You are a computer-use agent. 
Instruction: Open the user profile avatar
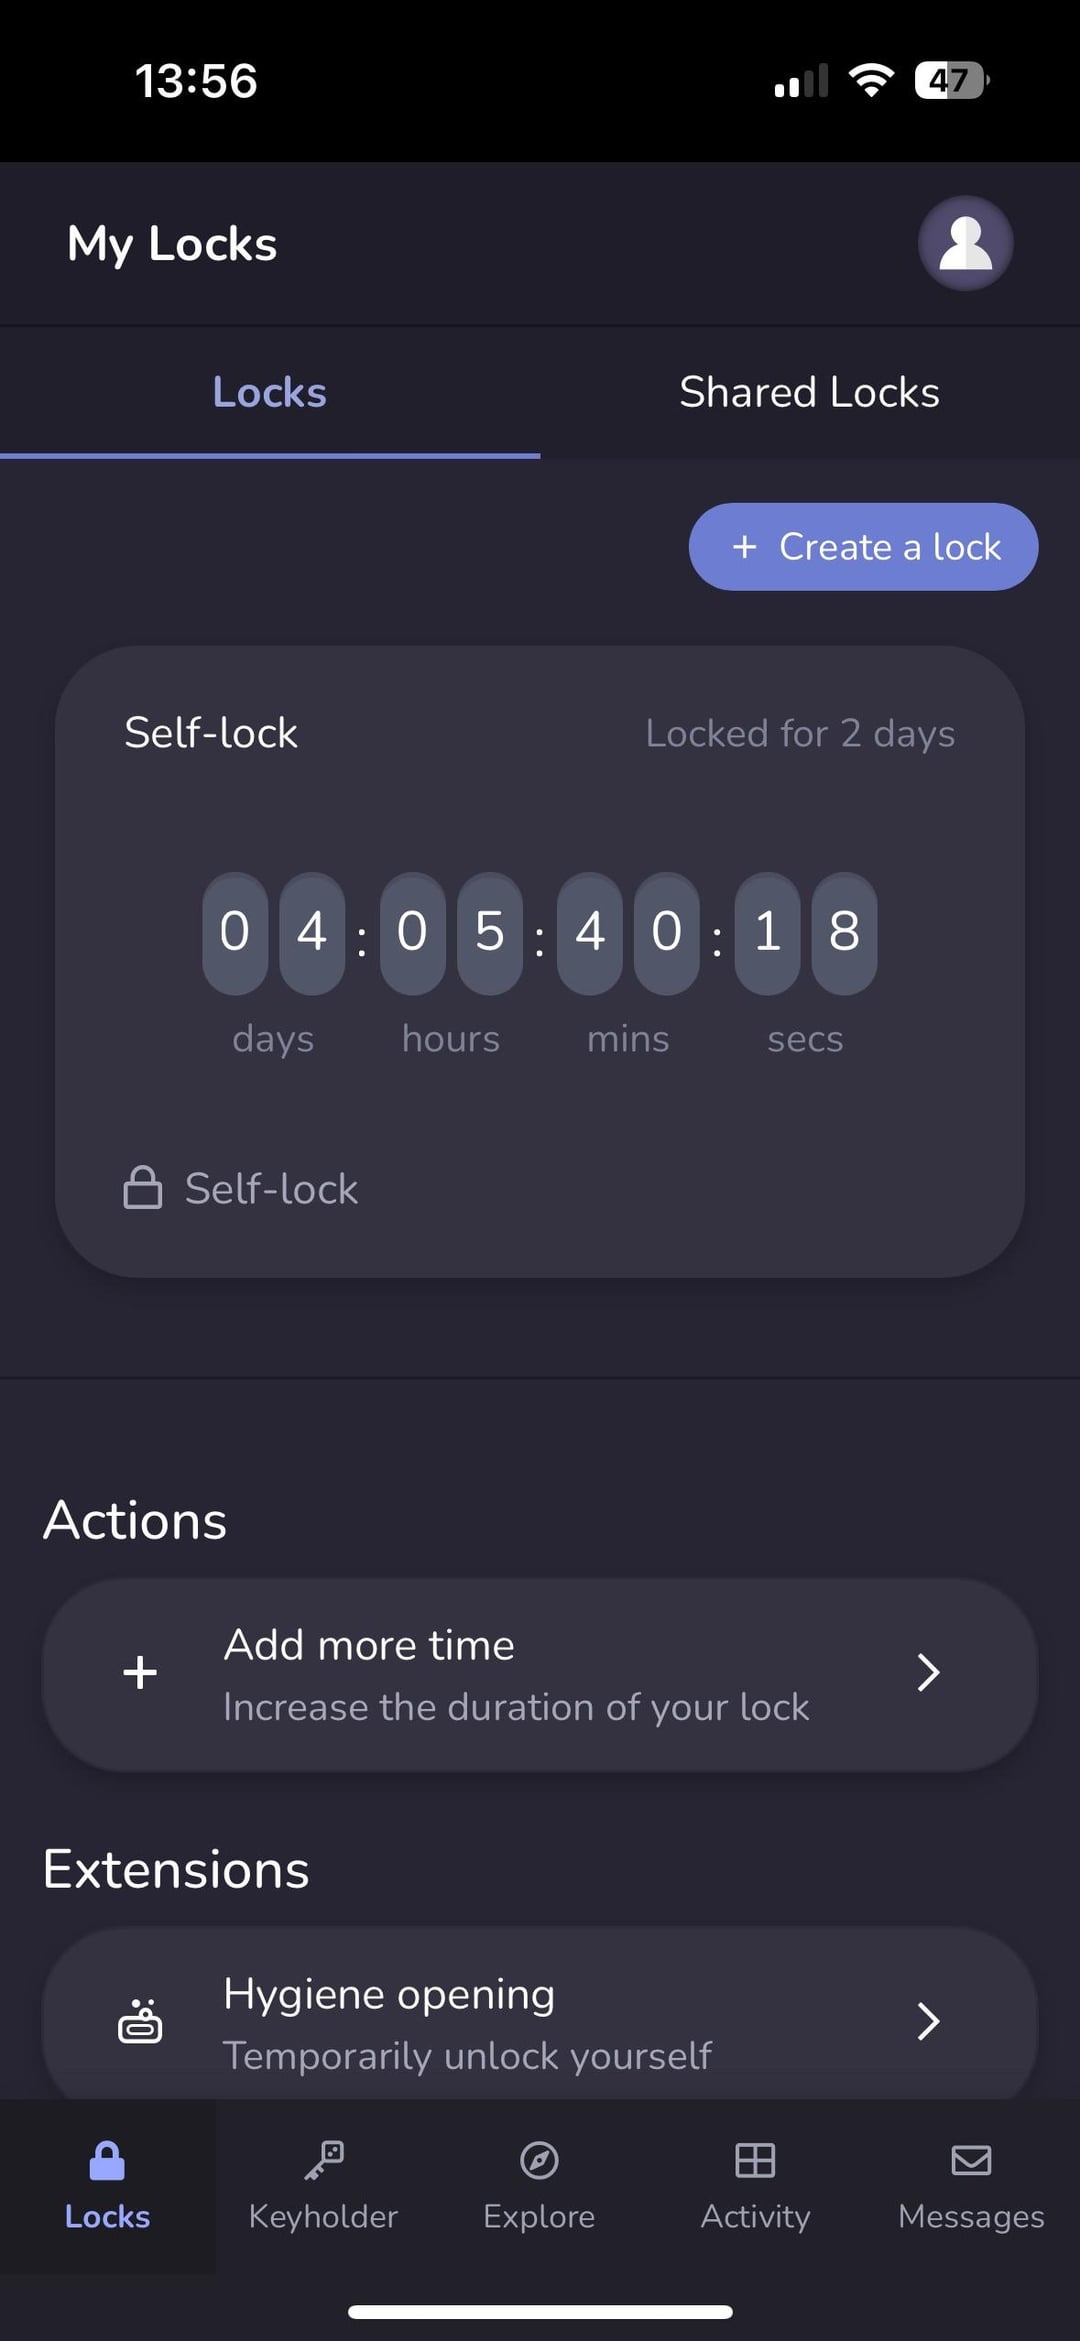965,244
